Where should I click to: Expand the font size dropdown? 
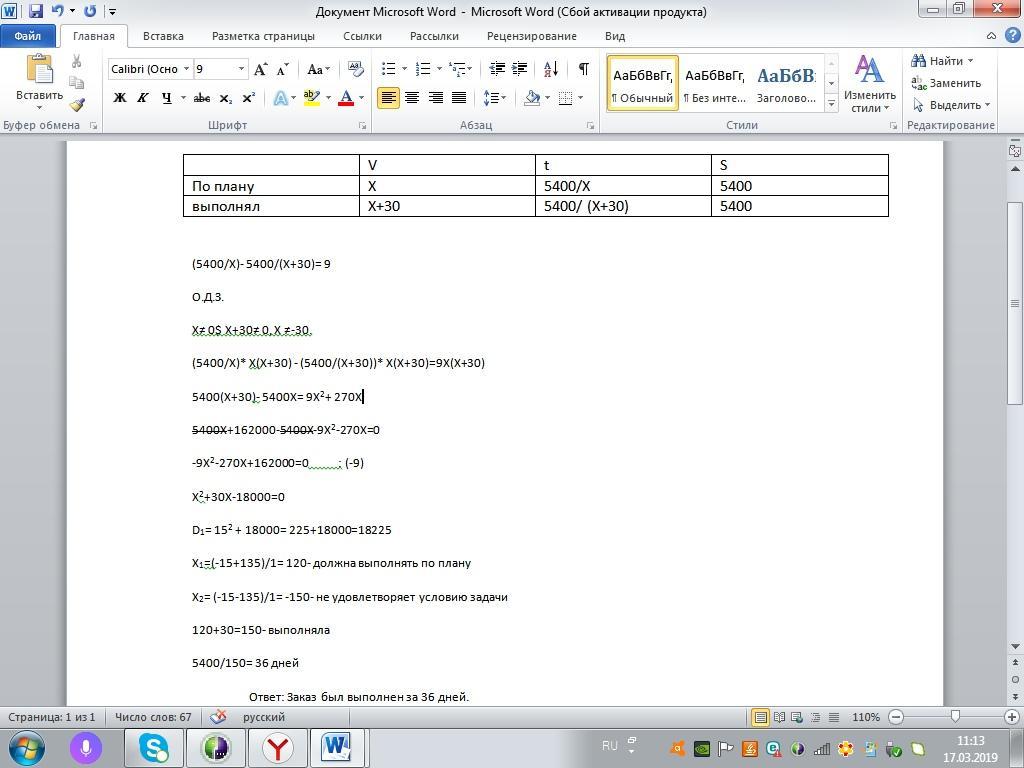point(241,69)
